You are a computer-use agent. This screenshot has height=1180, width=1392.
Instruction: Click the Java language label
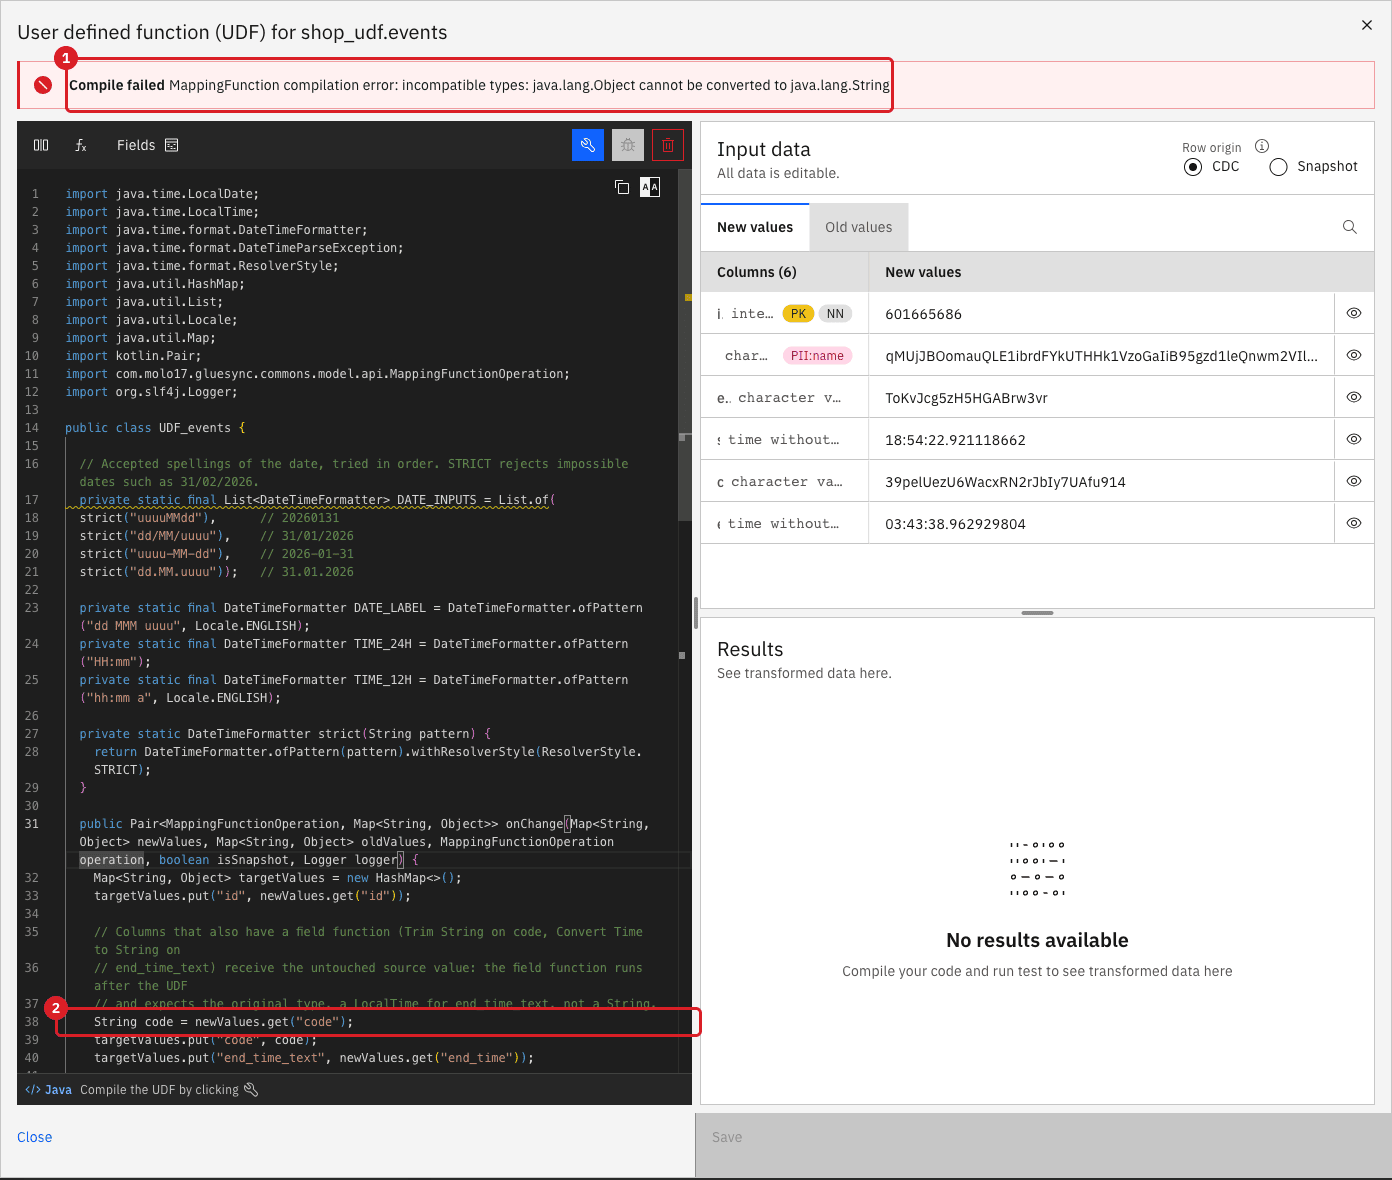click(x=49, y=1090)
